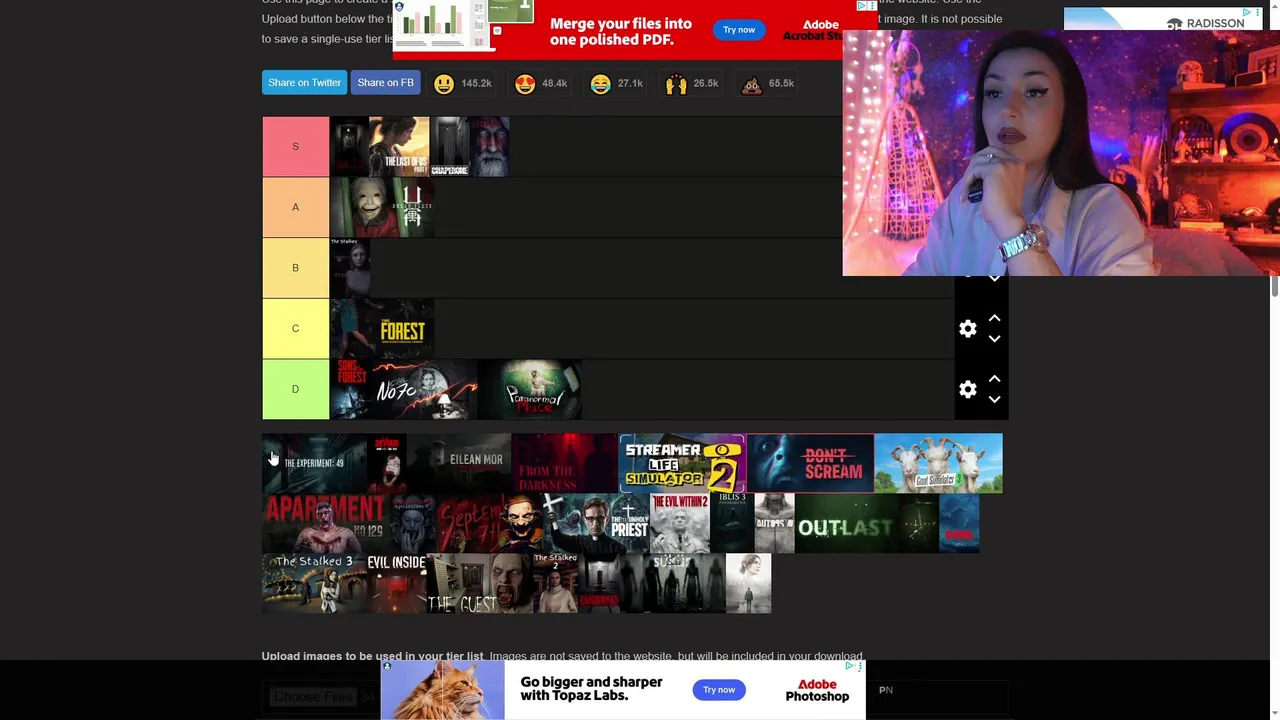Click Try now in the Photoshop ad

(718, 690)
